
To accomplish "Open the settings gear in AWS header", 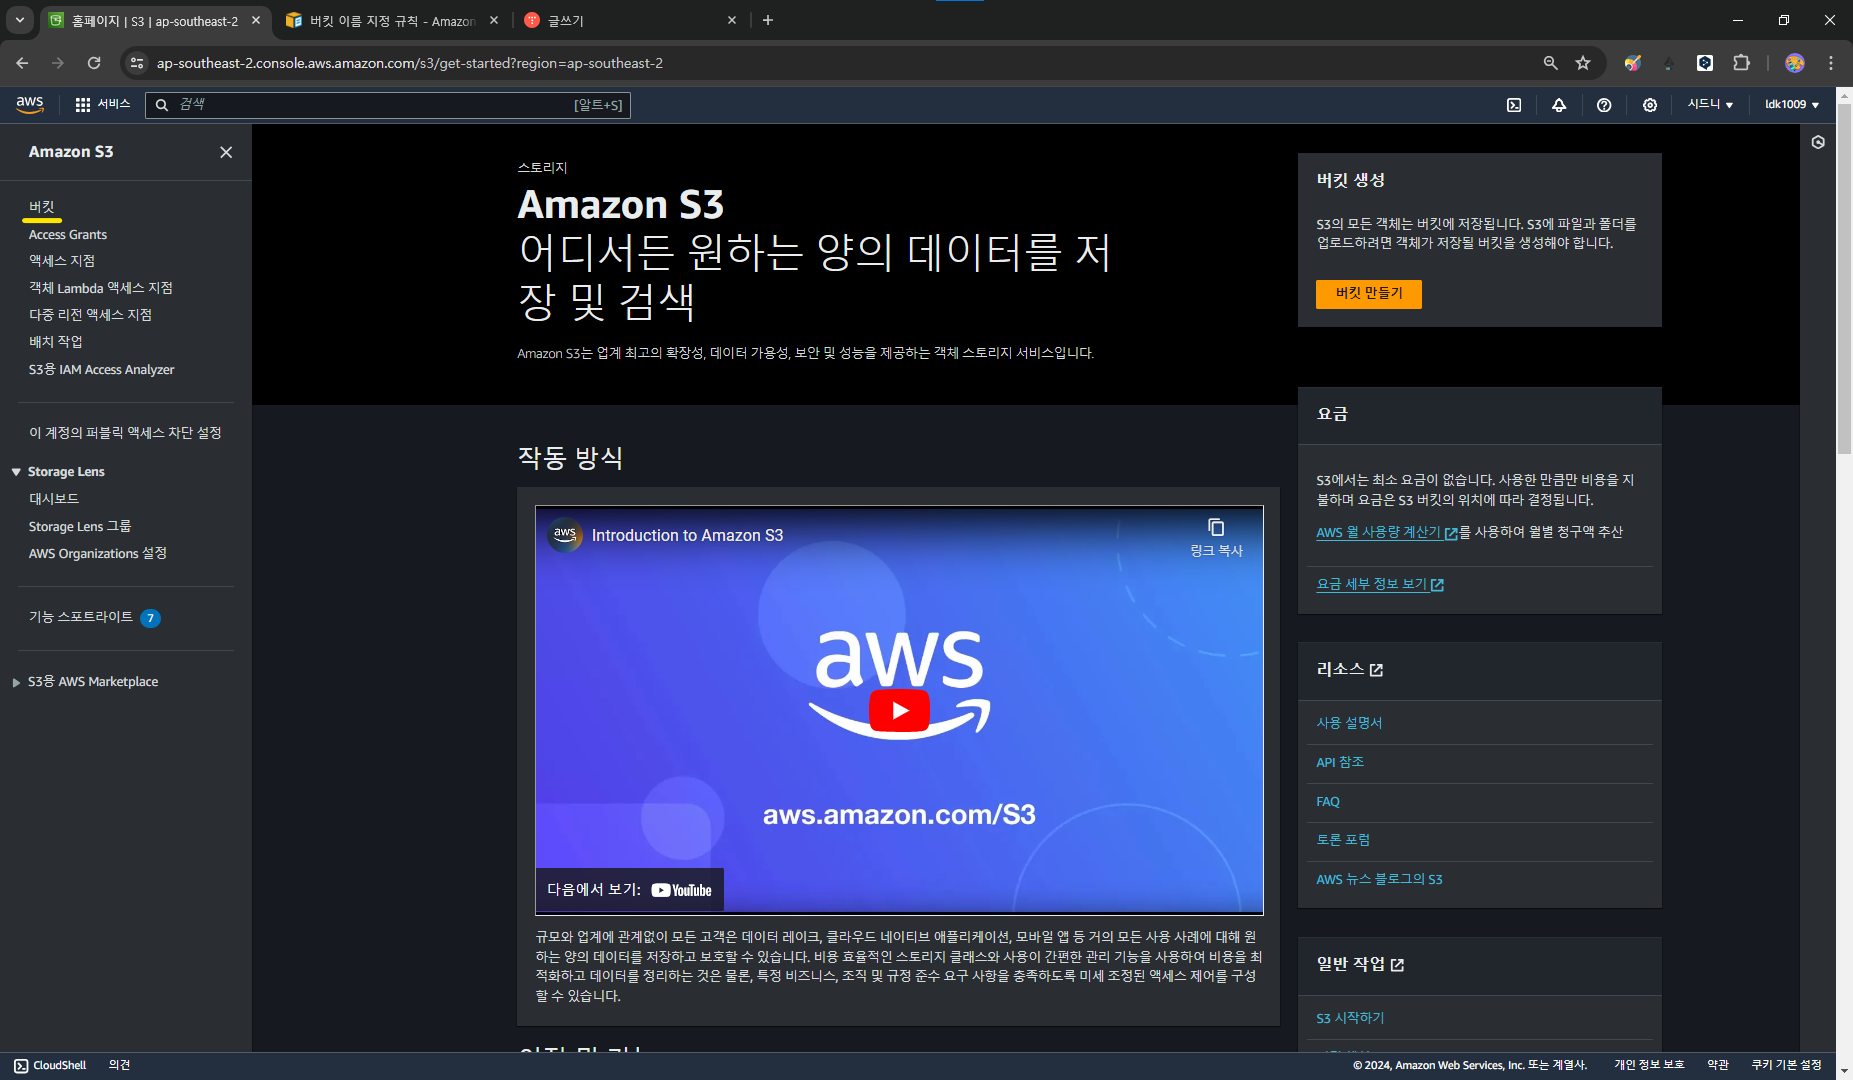I will (1650, 105).
